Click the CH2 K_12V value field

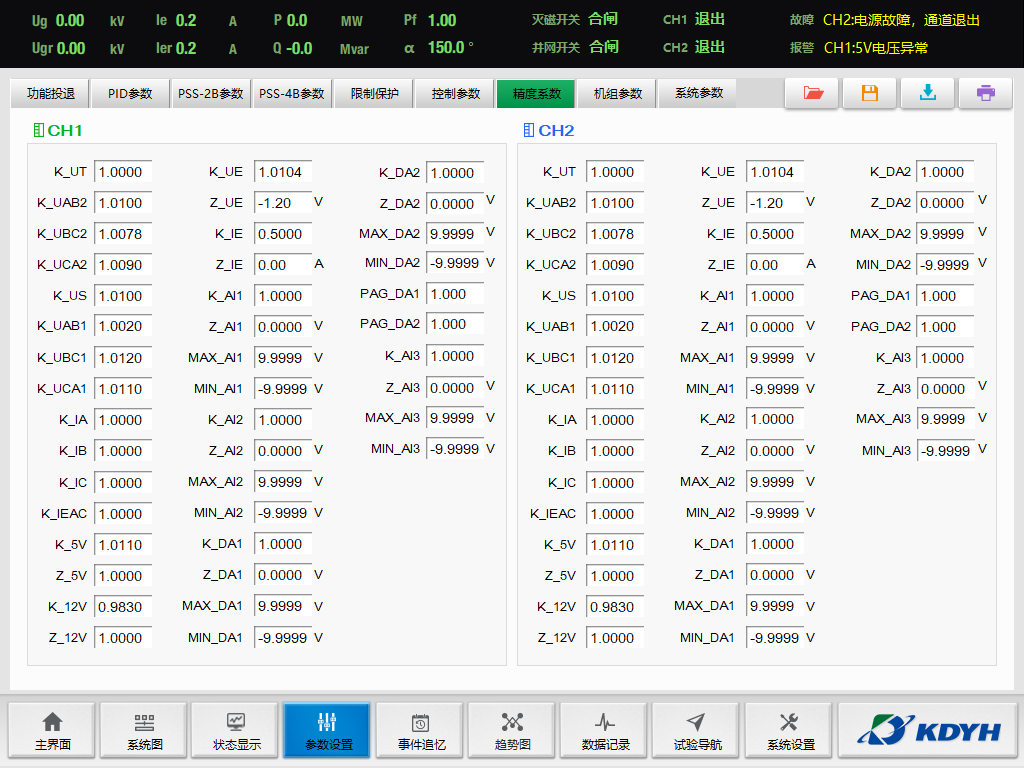[614, 607]
